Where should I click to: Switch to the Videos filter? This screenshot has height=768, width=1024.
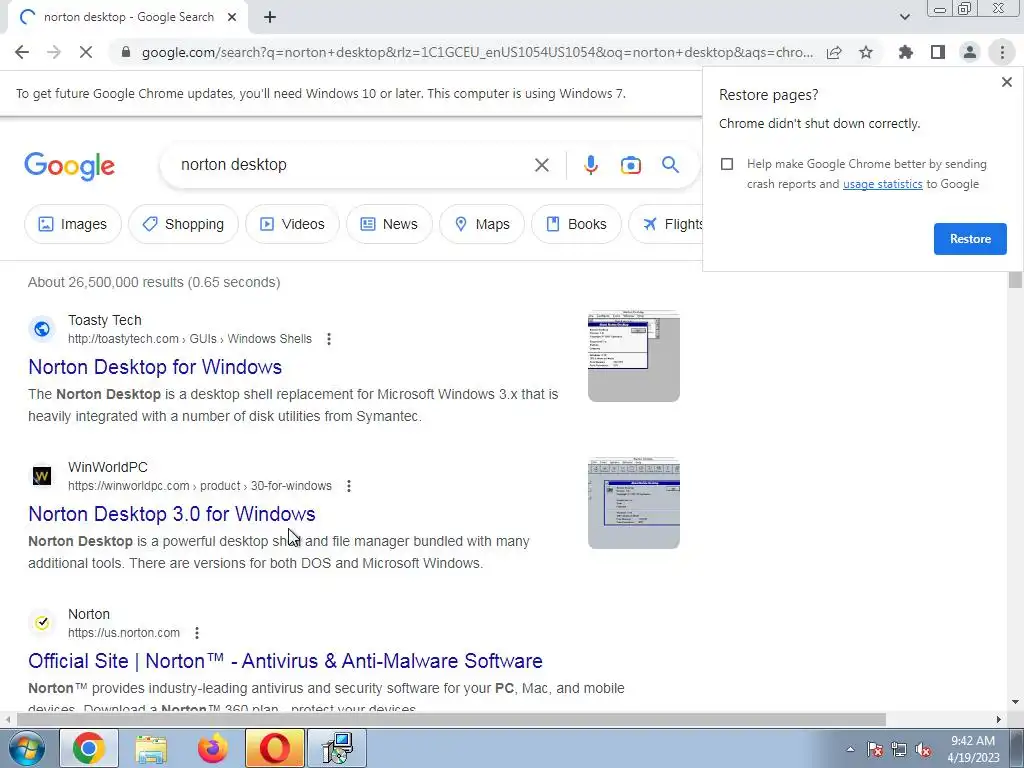point(292,224)
